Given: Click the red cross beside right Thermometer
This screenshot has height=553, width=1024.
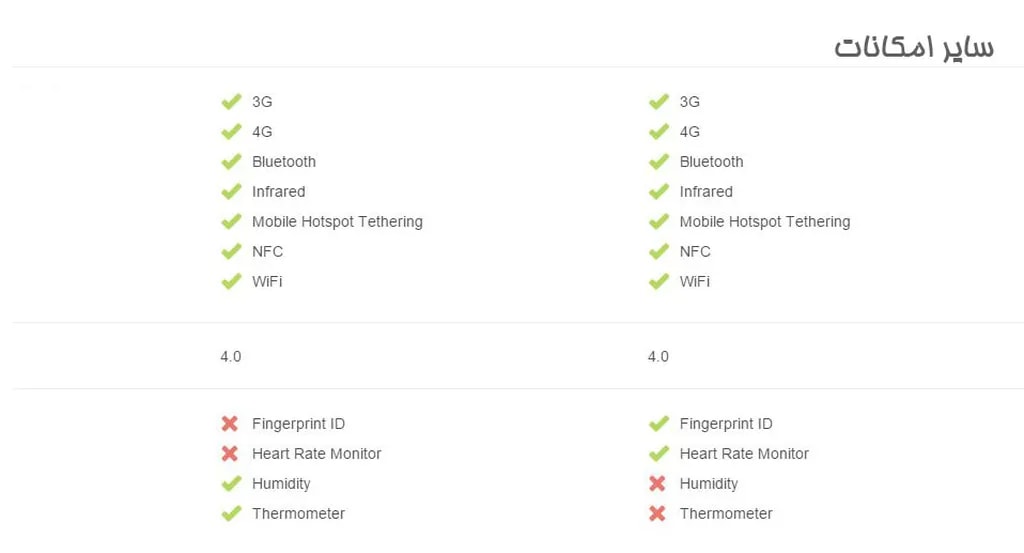Looking at the screenshot, I should pos(657,514).
